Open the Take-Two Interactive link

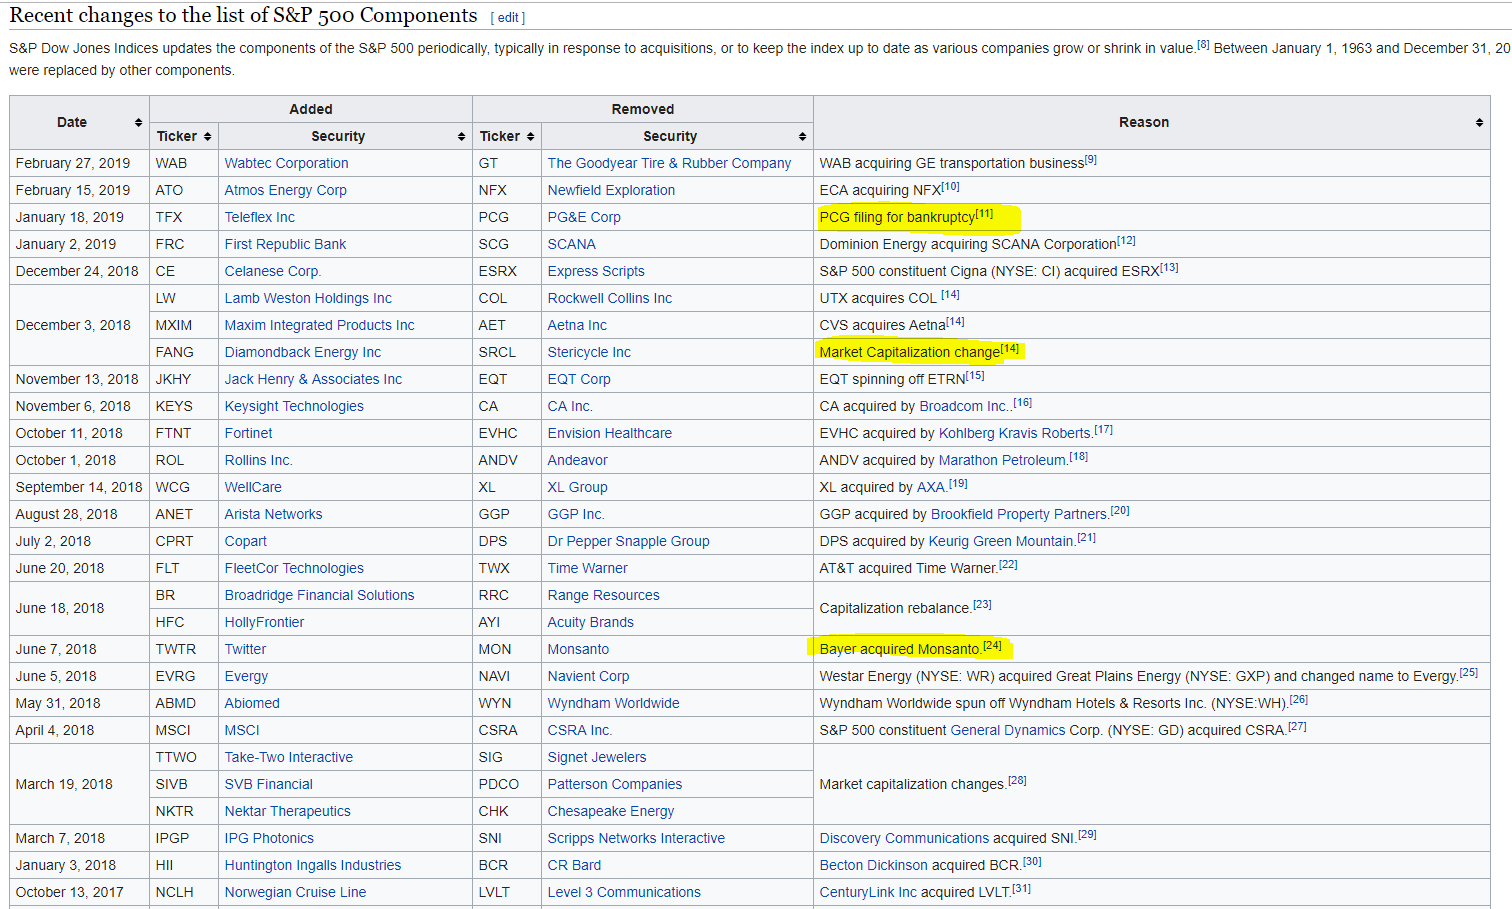click(288, 757)
